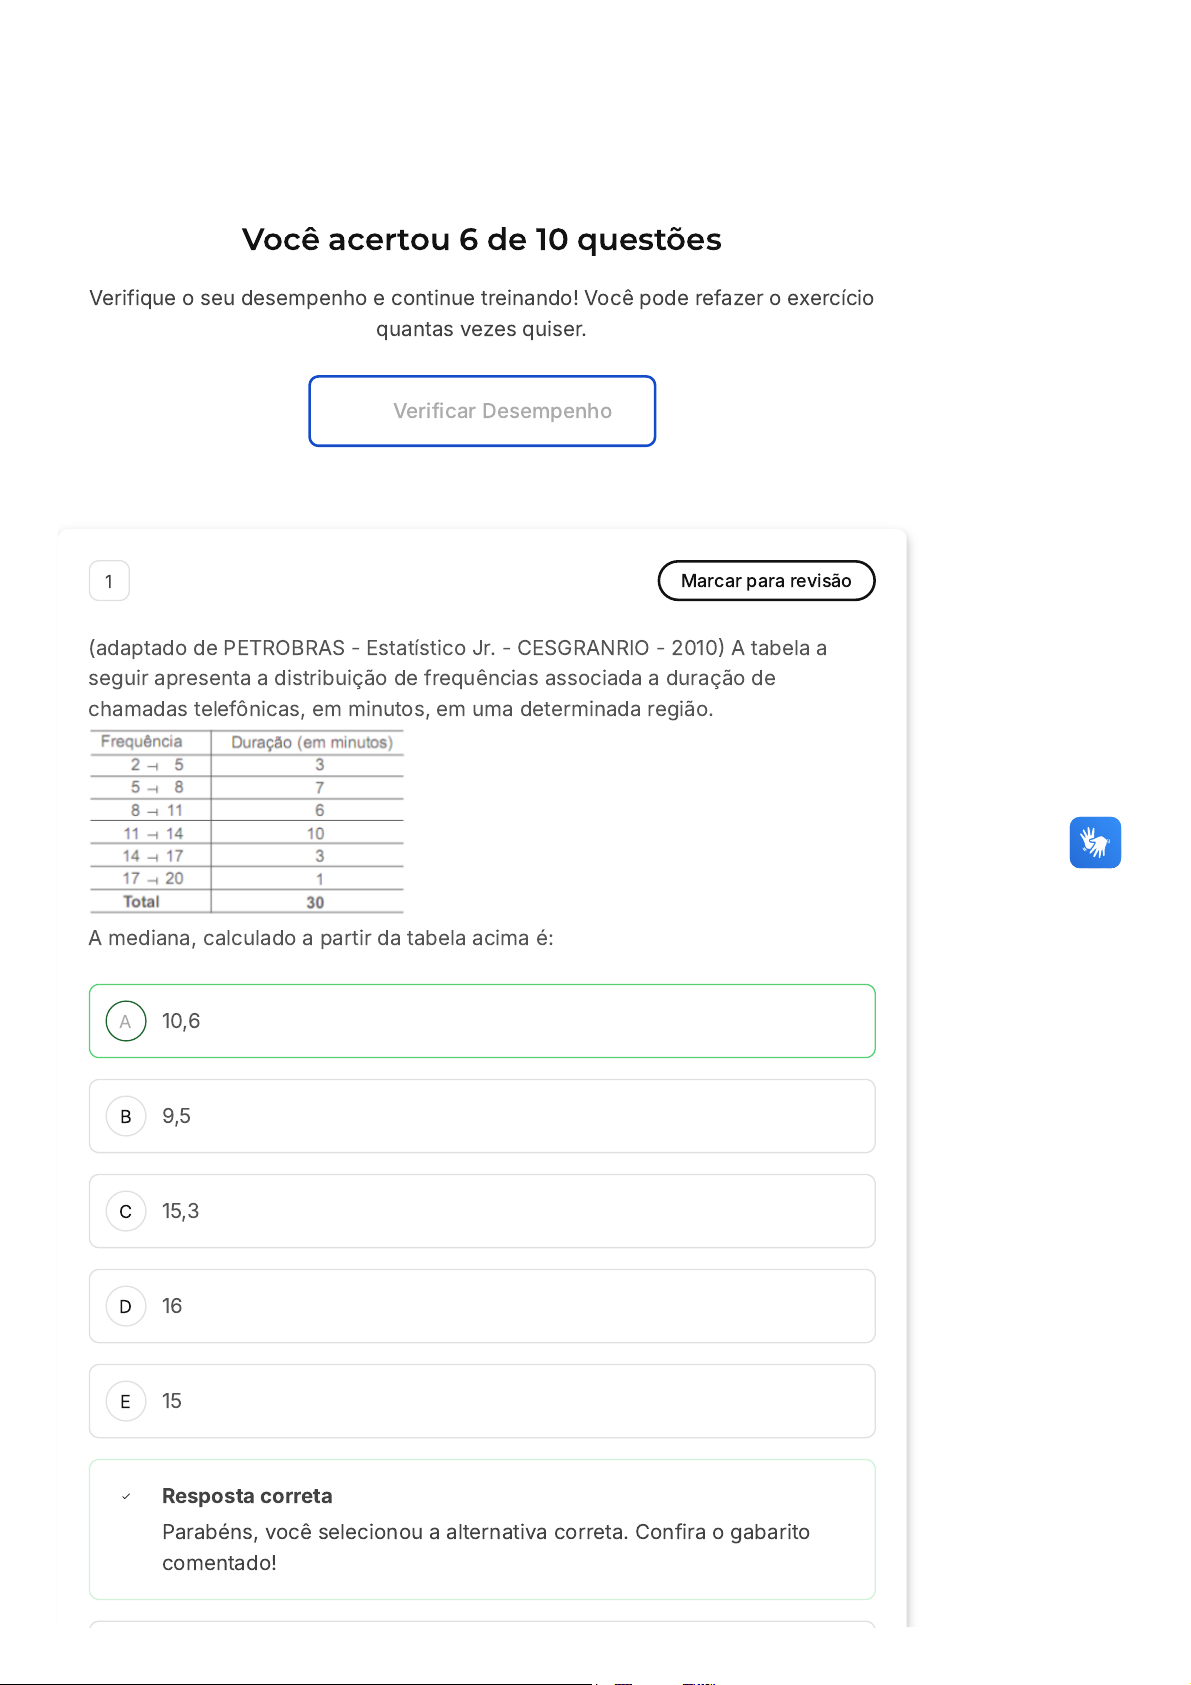Click the answer text 16
The image size is (1191, 1685).
pyautogui.click(x=172, y=1306)
